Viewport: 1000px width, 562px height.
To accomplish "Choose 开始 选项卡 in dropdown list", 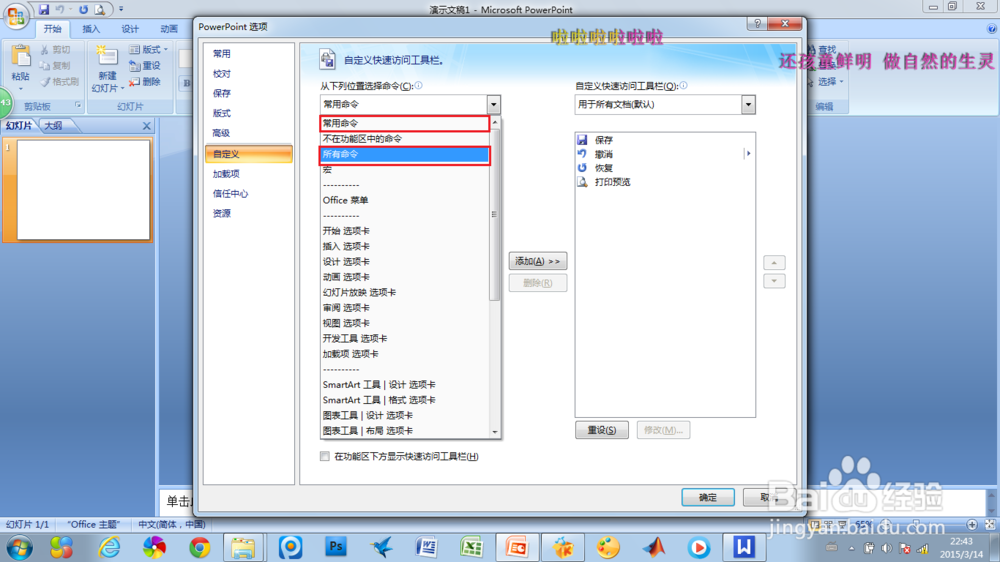I will pos(405,231).
